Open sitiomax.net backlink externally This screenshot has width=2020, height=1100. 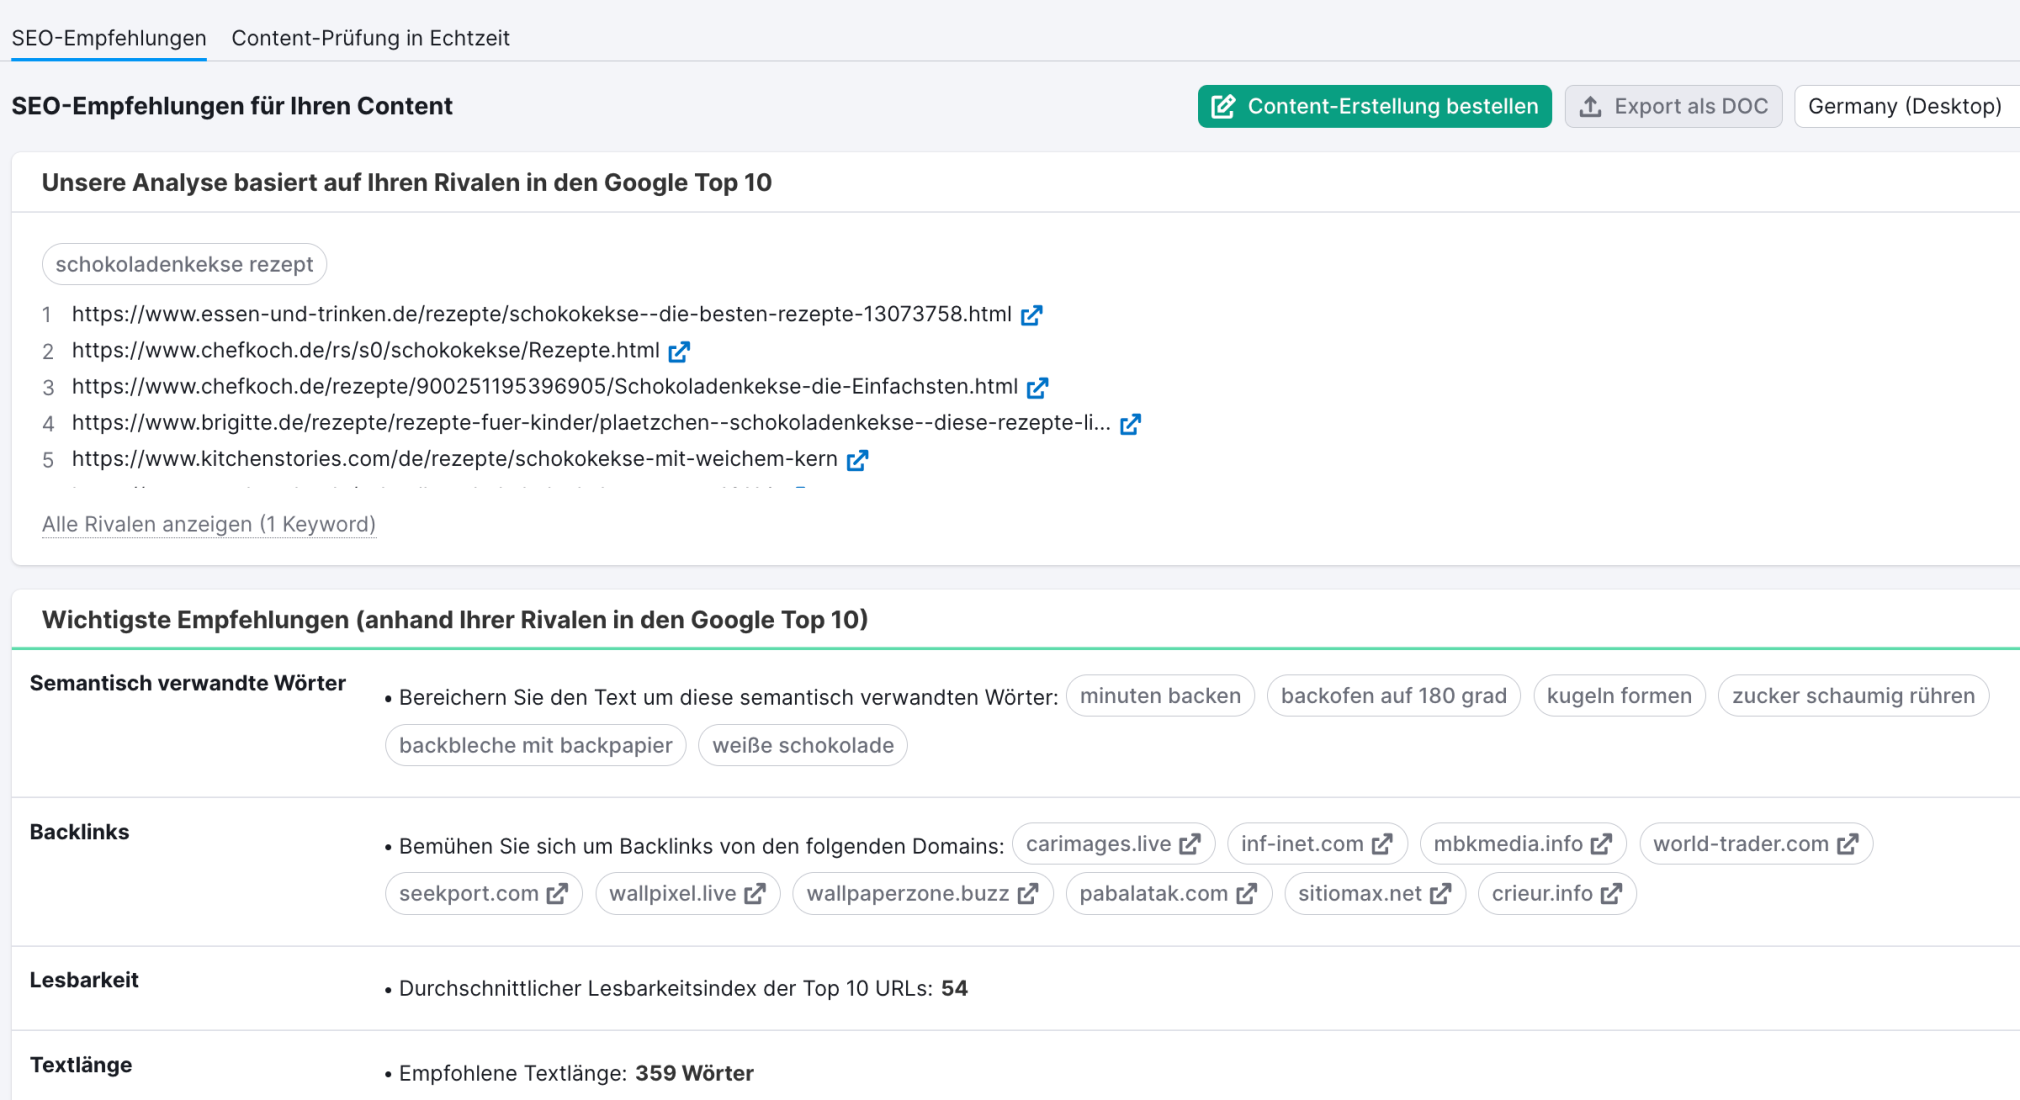pyautogui.click(x=1440, y=893)
